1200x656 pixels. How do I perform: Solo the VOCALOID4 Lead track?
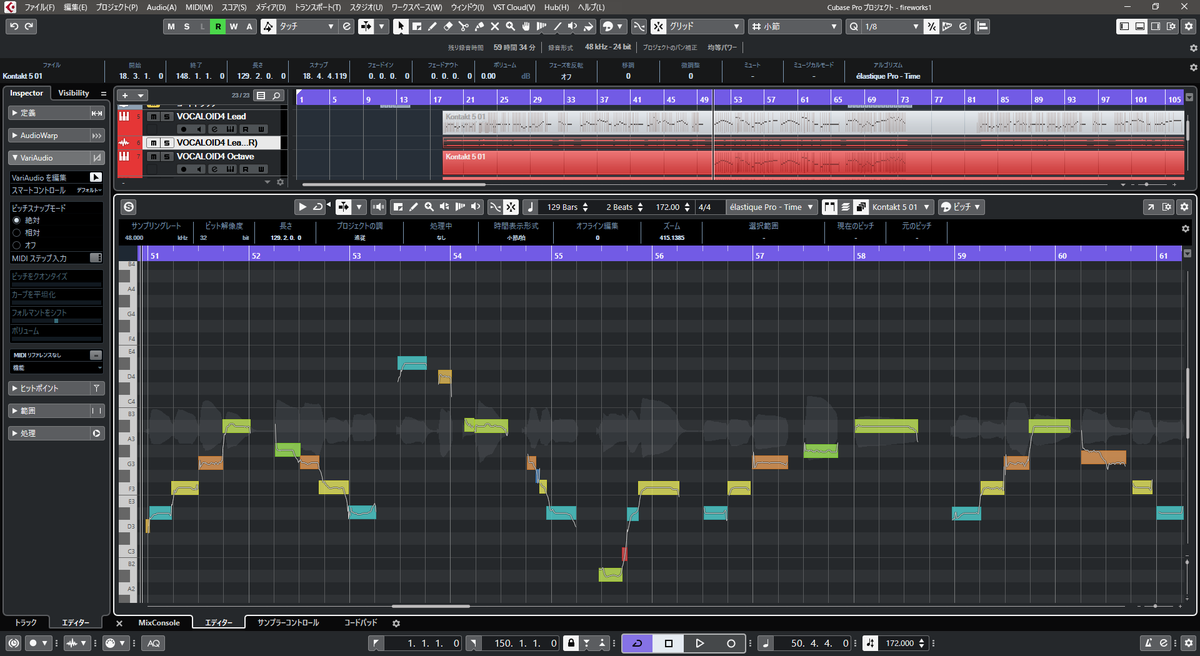166,117
